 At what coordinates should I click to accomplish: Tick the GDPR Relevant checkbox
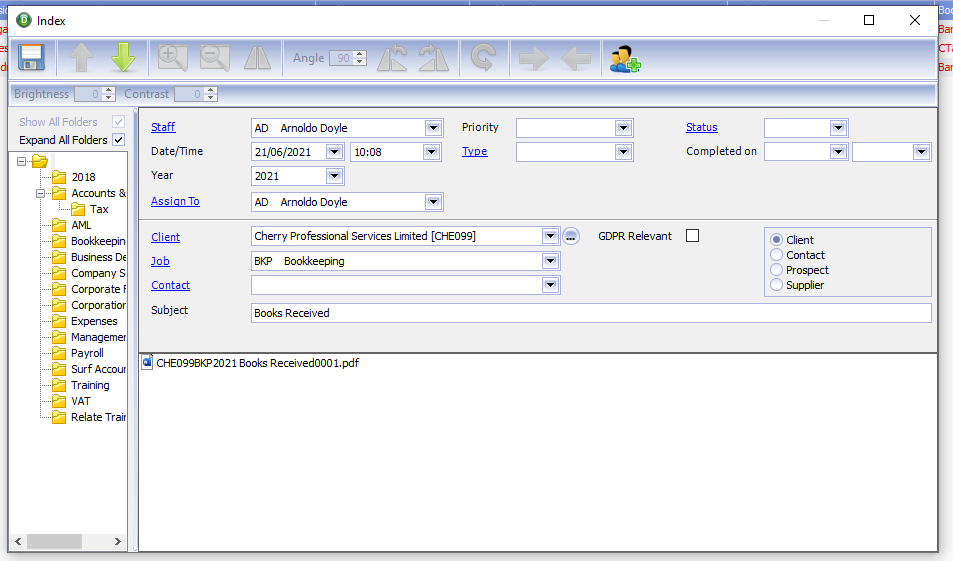tap(692, 236)
